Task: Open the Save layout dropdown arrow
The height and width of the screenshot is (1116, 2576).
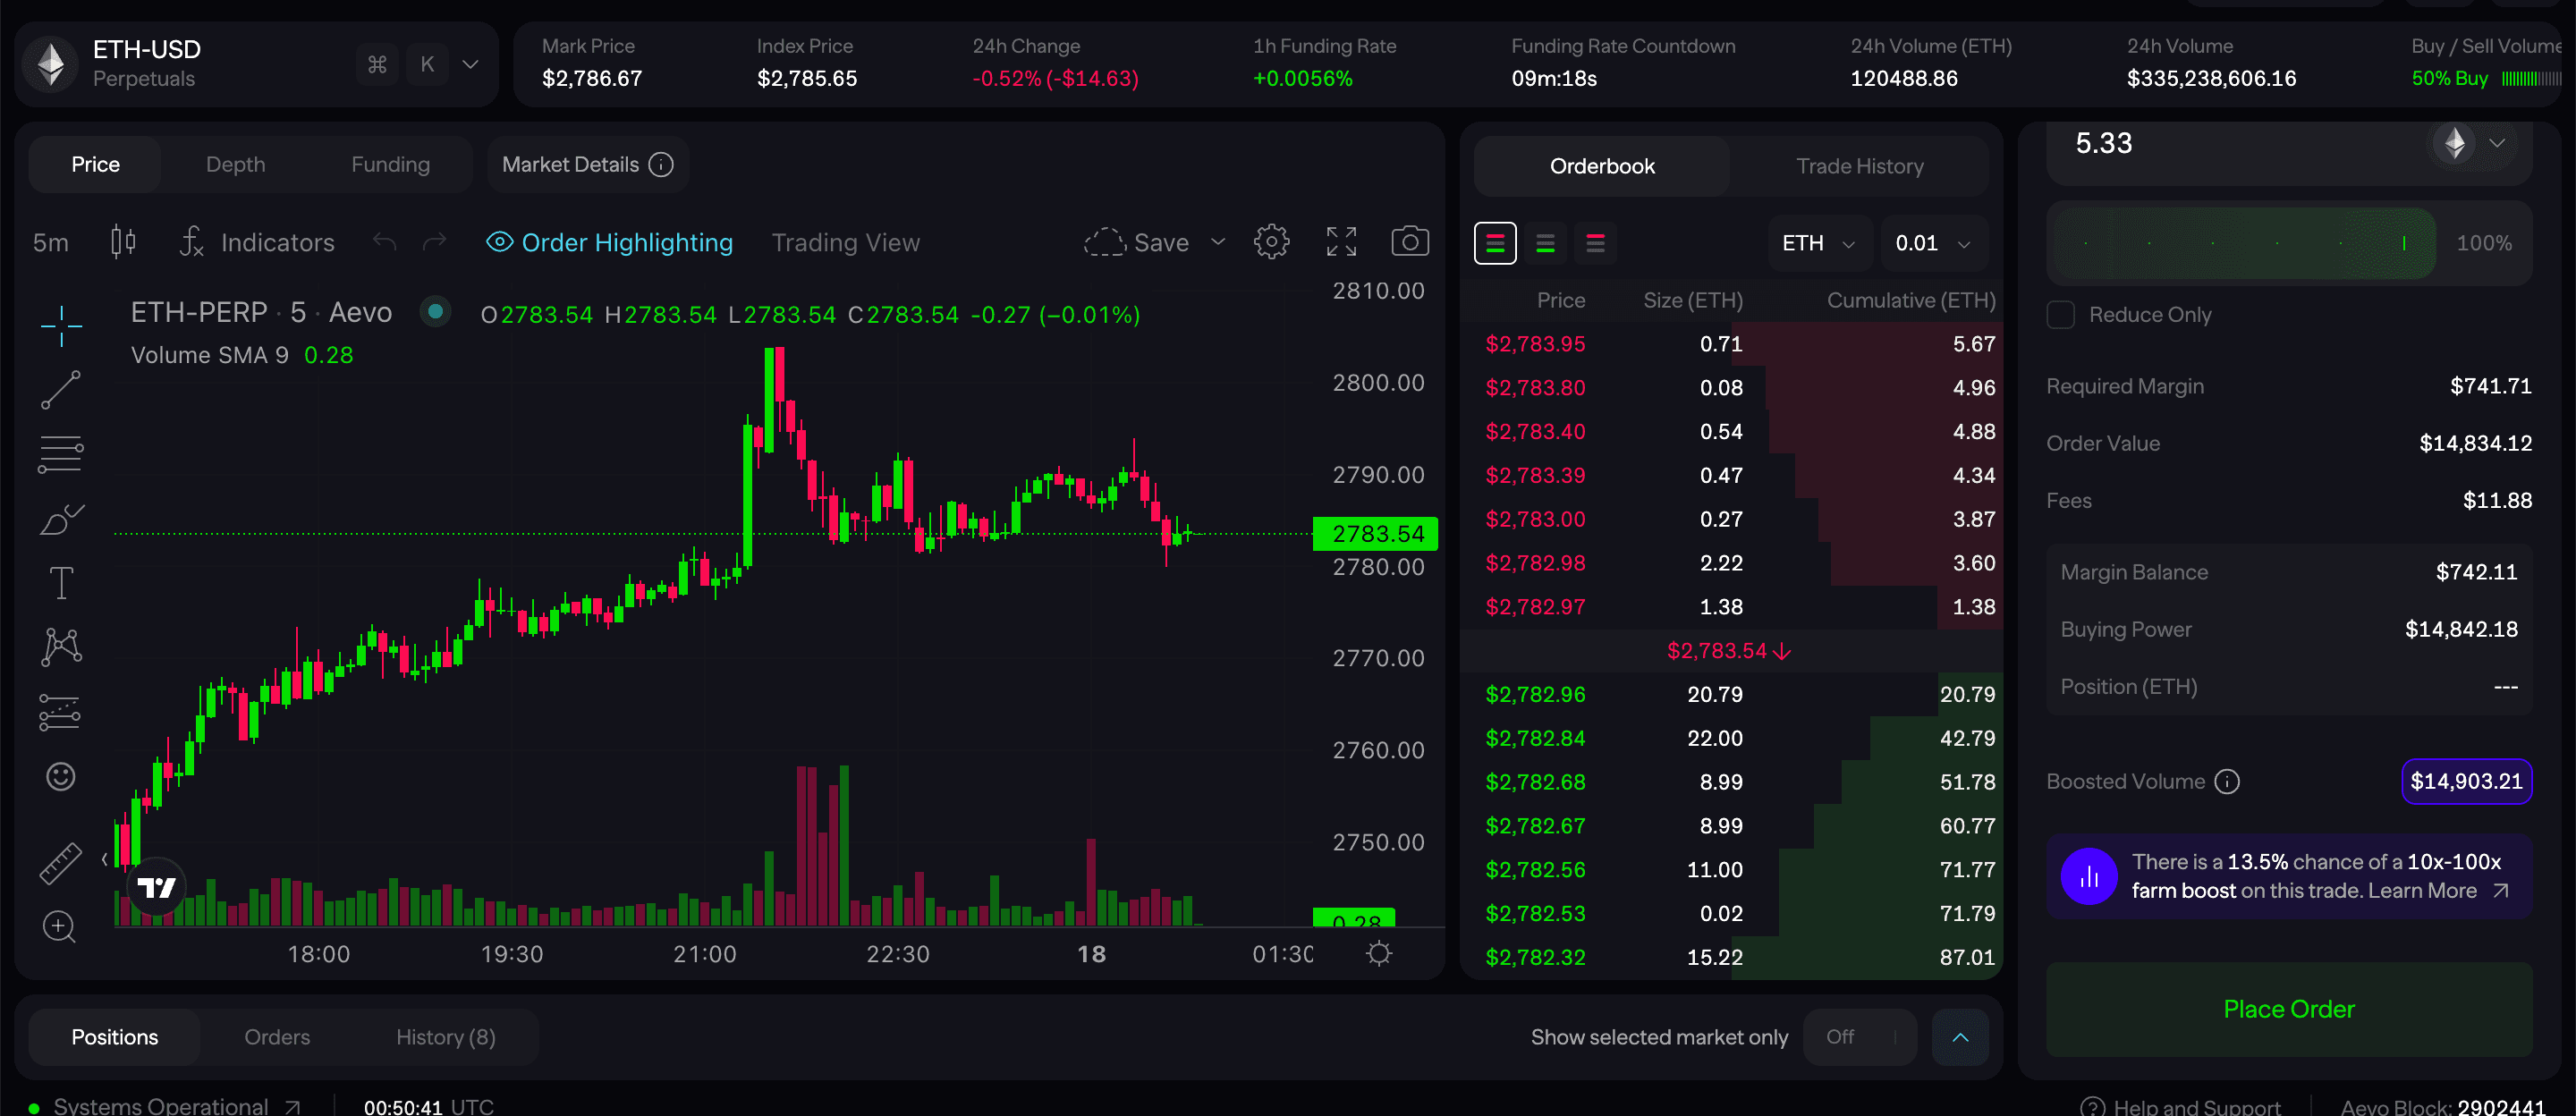Action: [x=1218, y=242]
